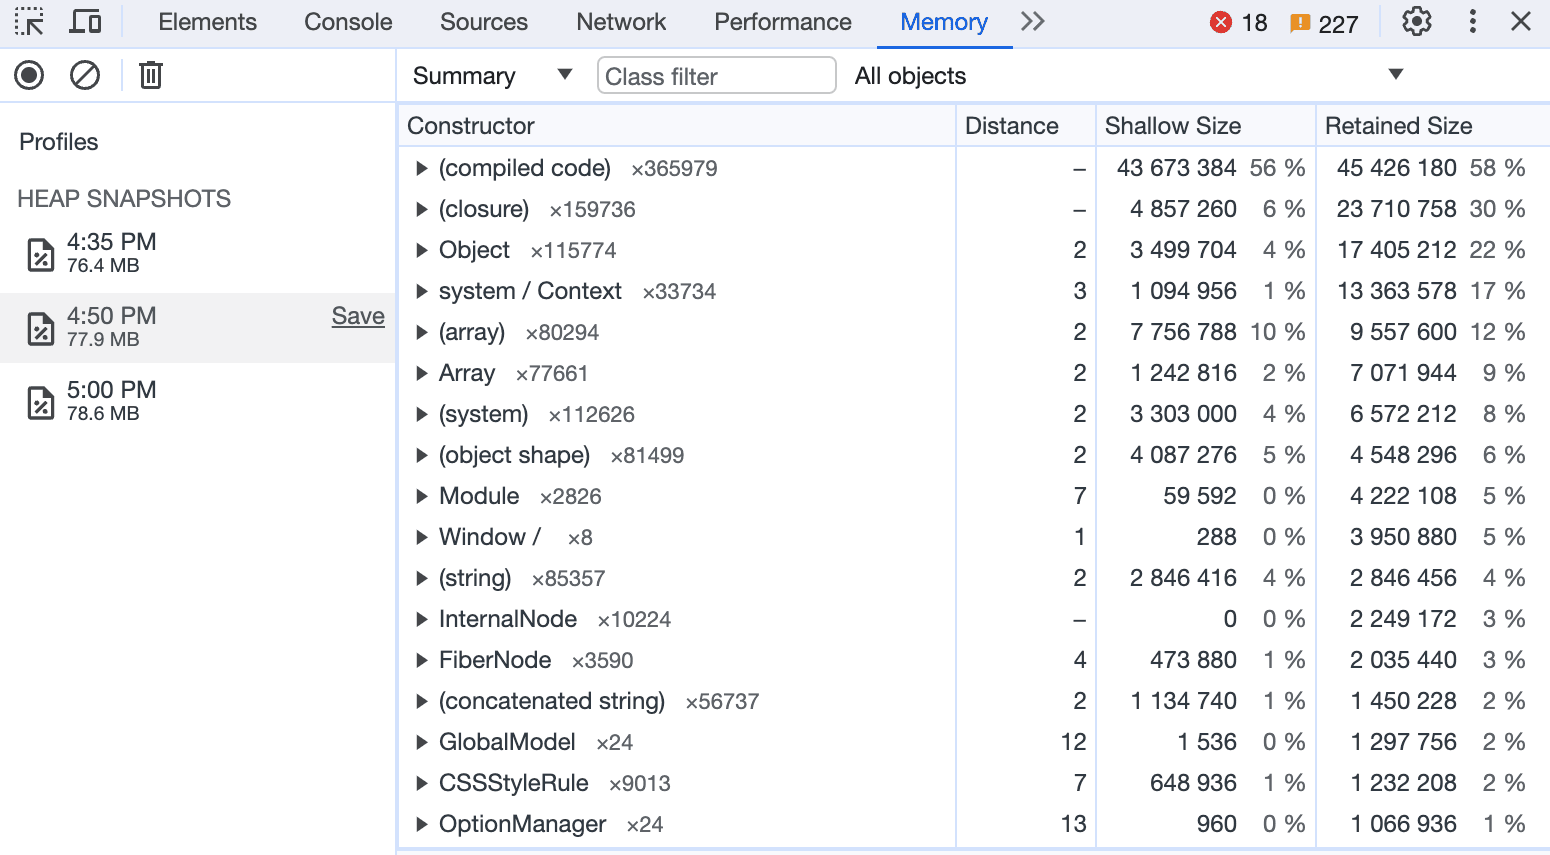This screenshot has height=855, width=1550.
Task: Save the 4:50 PM snapshot
Action: [x=358, y=316]
